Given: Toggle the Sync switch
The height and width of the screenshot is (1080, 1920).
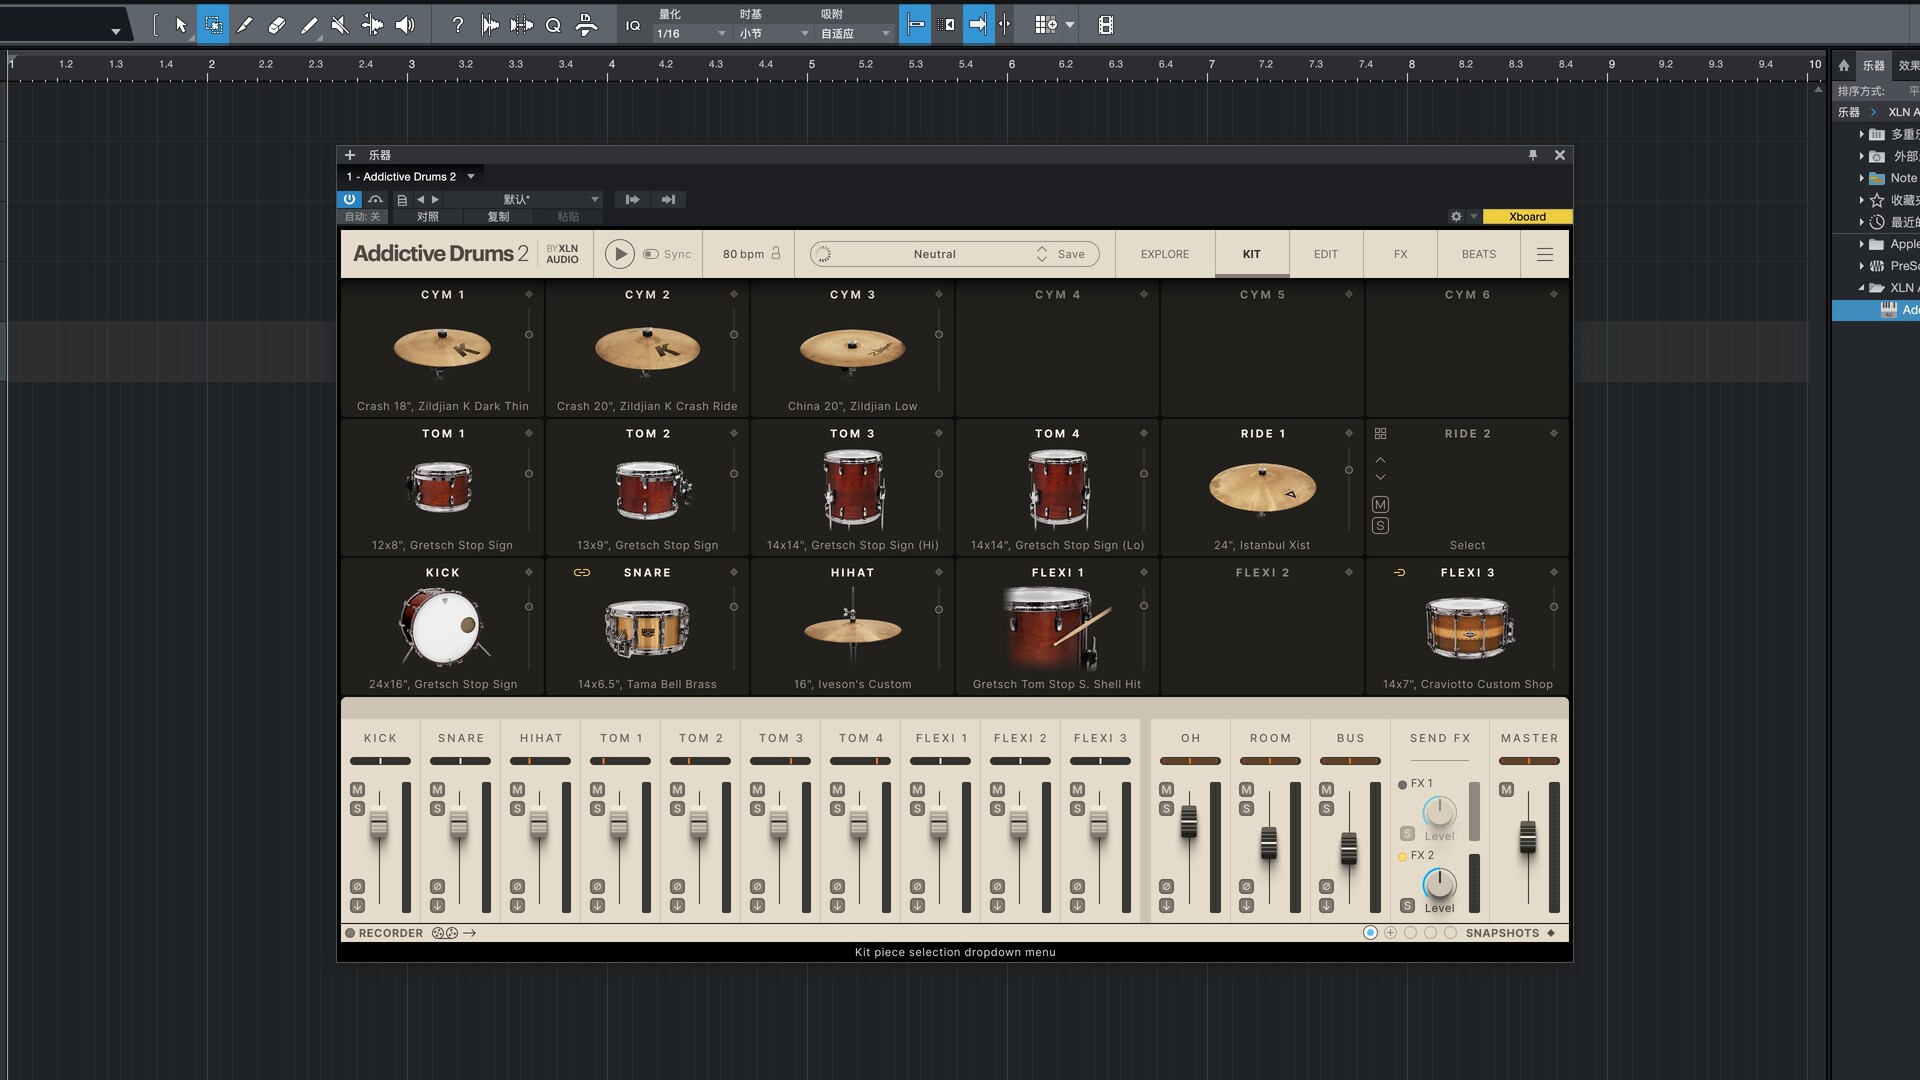Looking at the screenshot, I should [651, 254].
